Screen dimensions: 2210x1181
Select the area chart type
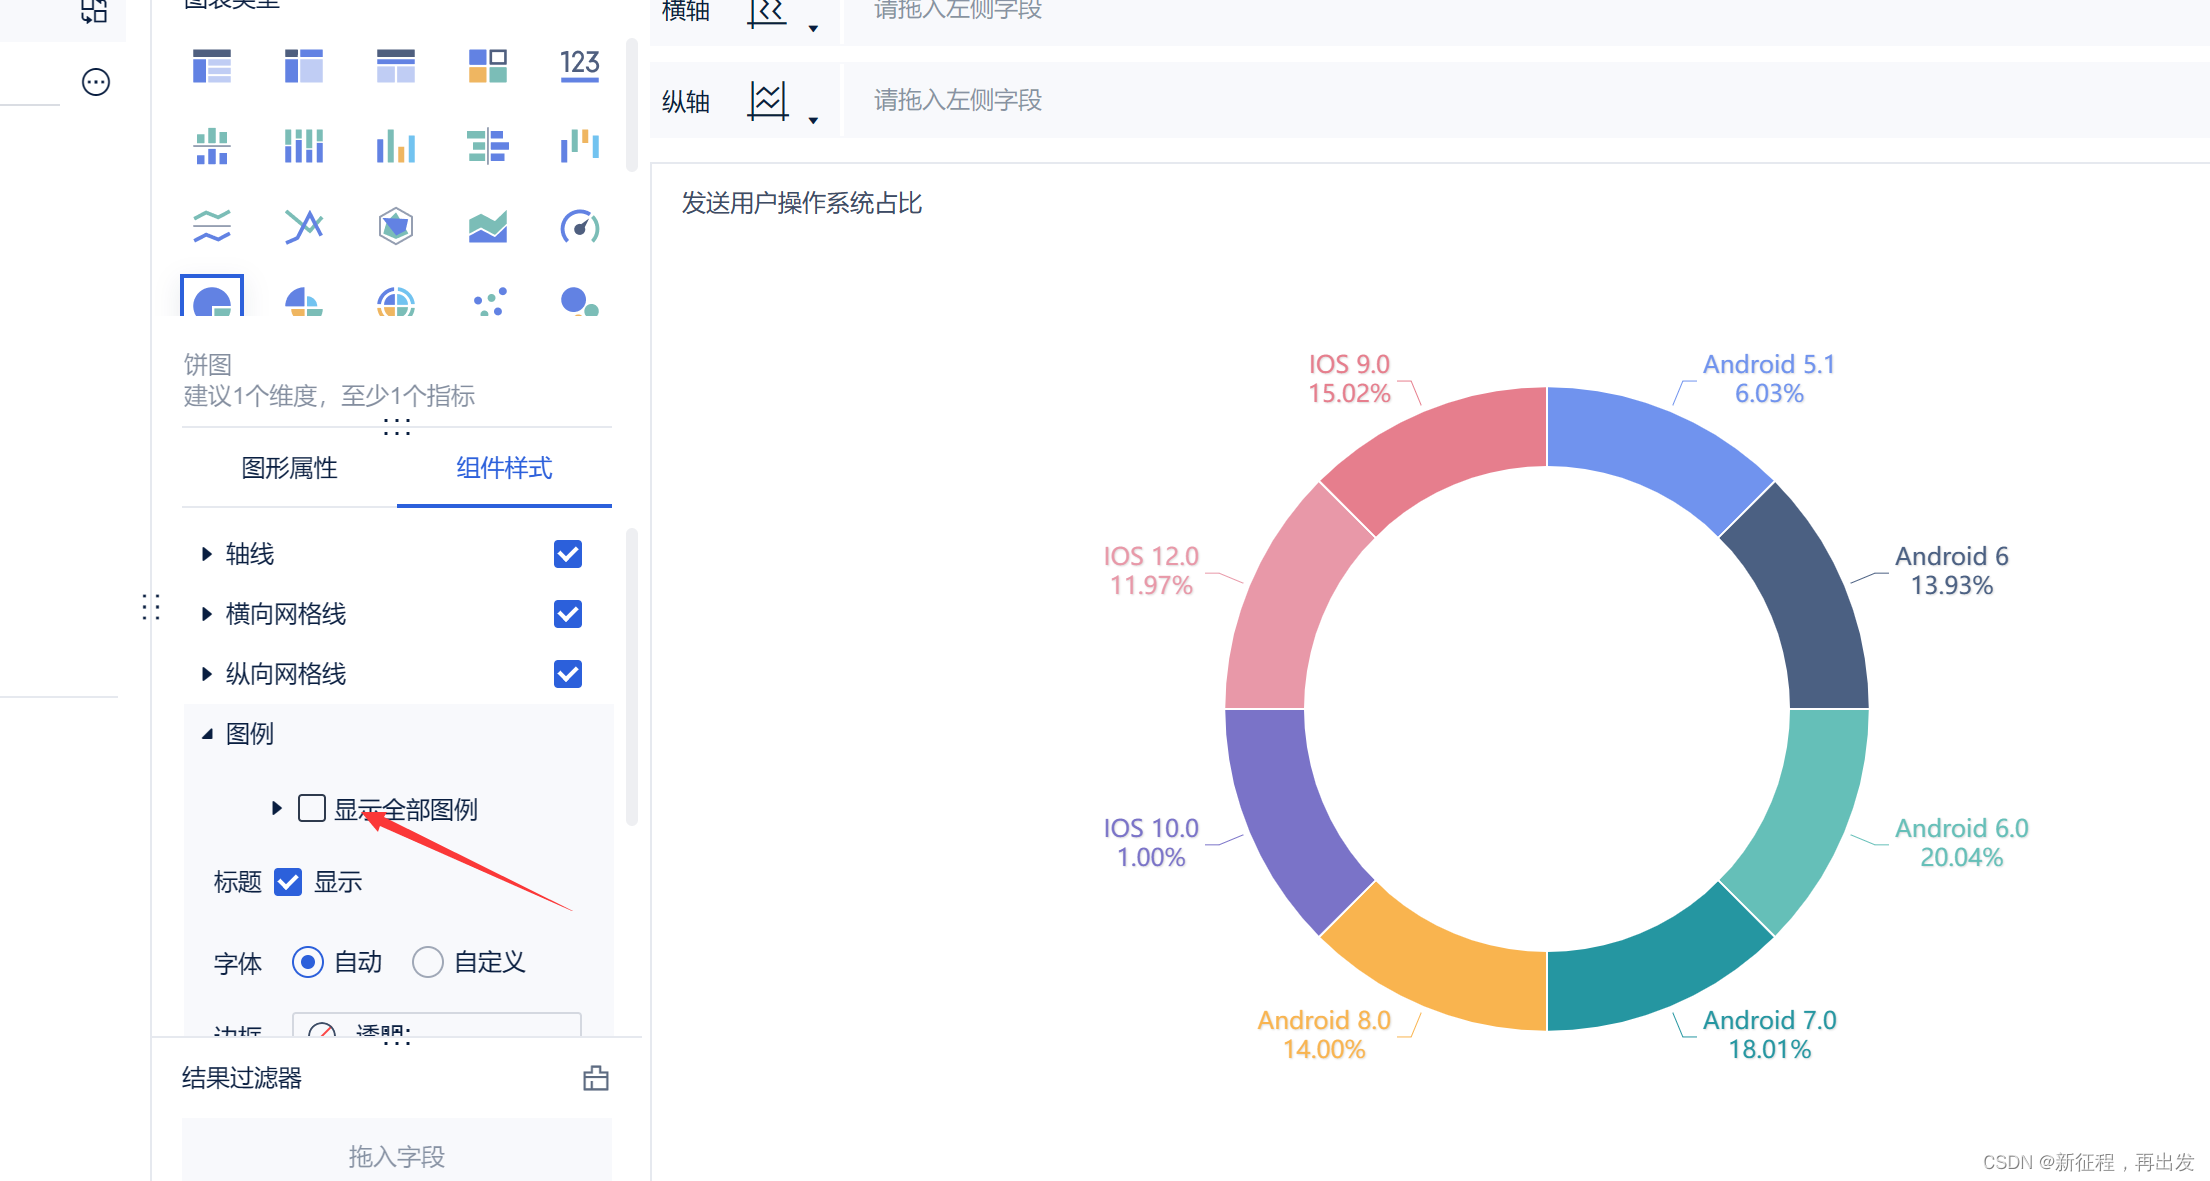[488, 226]
